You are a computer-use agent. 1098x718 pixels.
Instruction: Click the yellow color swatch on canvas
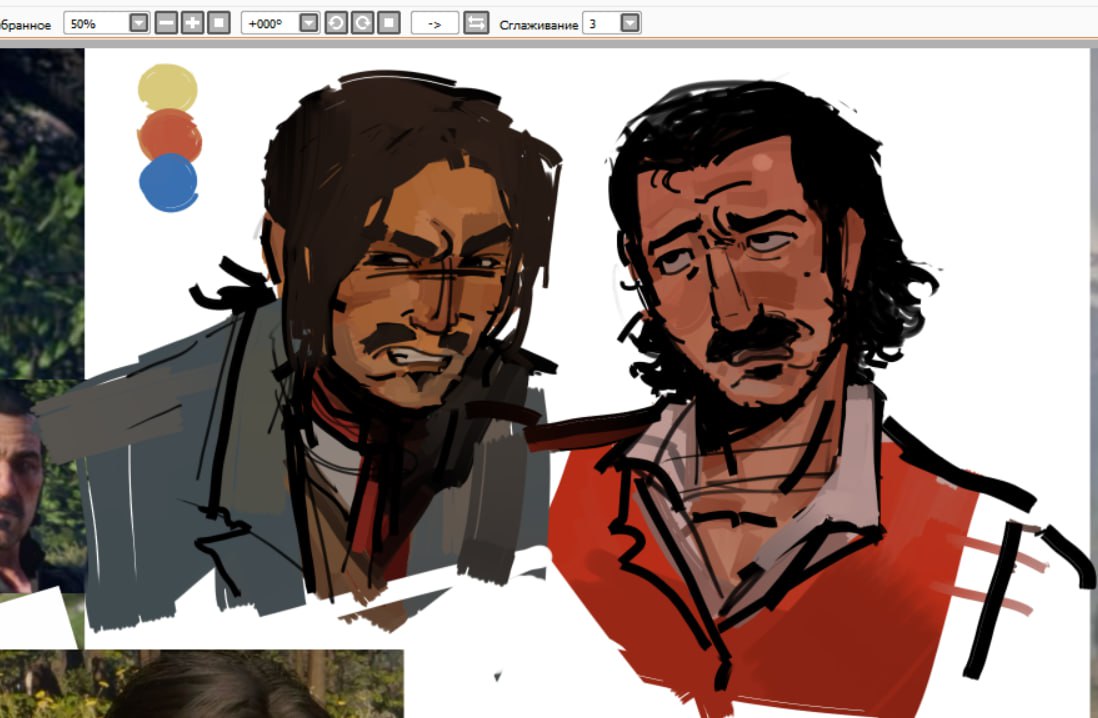tap(167, 88)
